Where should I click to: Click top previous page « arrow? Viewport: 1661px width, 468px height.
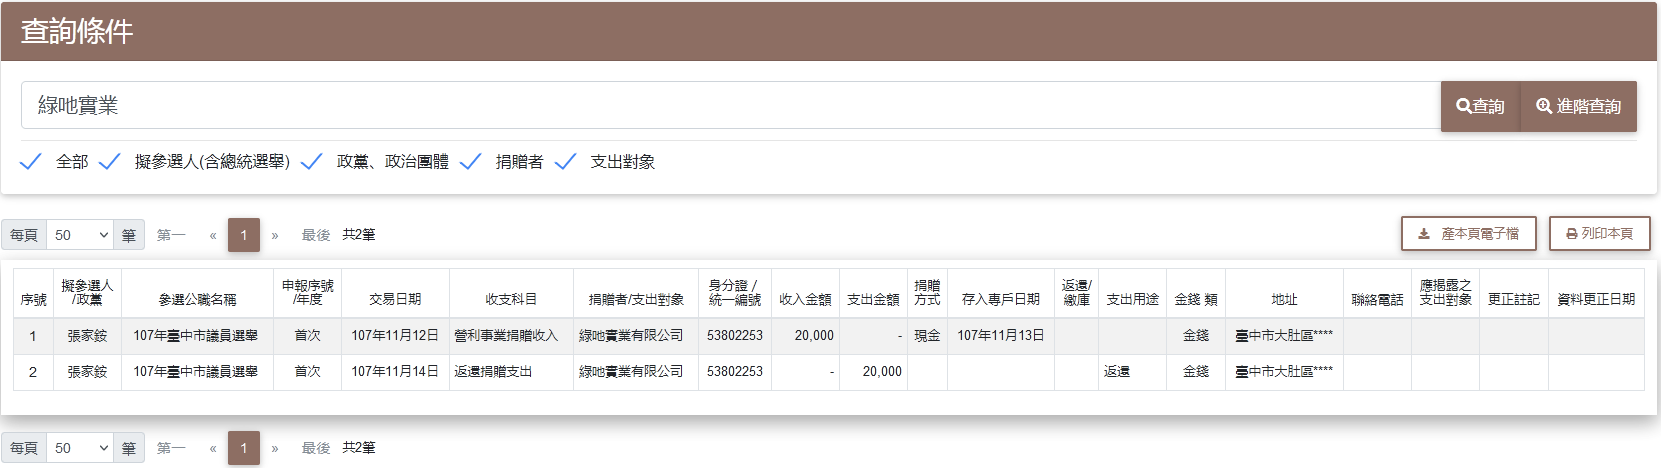click(x=213, y=235)
